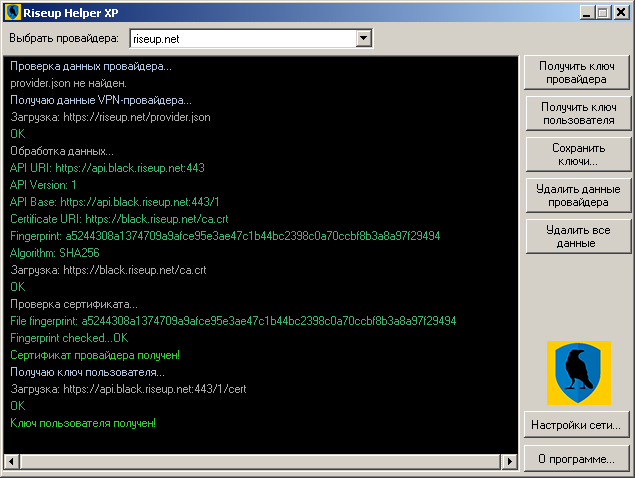Viewport: 635px width, 478px height.
Task: Open Настройки сети... network settings
Action: pos(577,425)
